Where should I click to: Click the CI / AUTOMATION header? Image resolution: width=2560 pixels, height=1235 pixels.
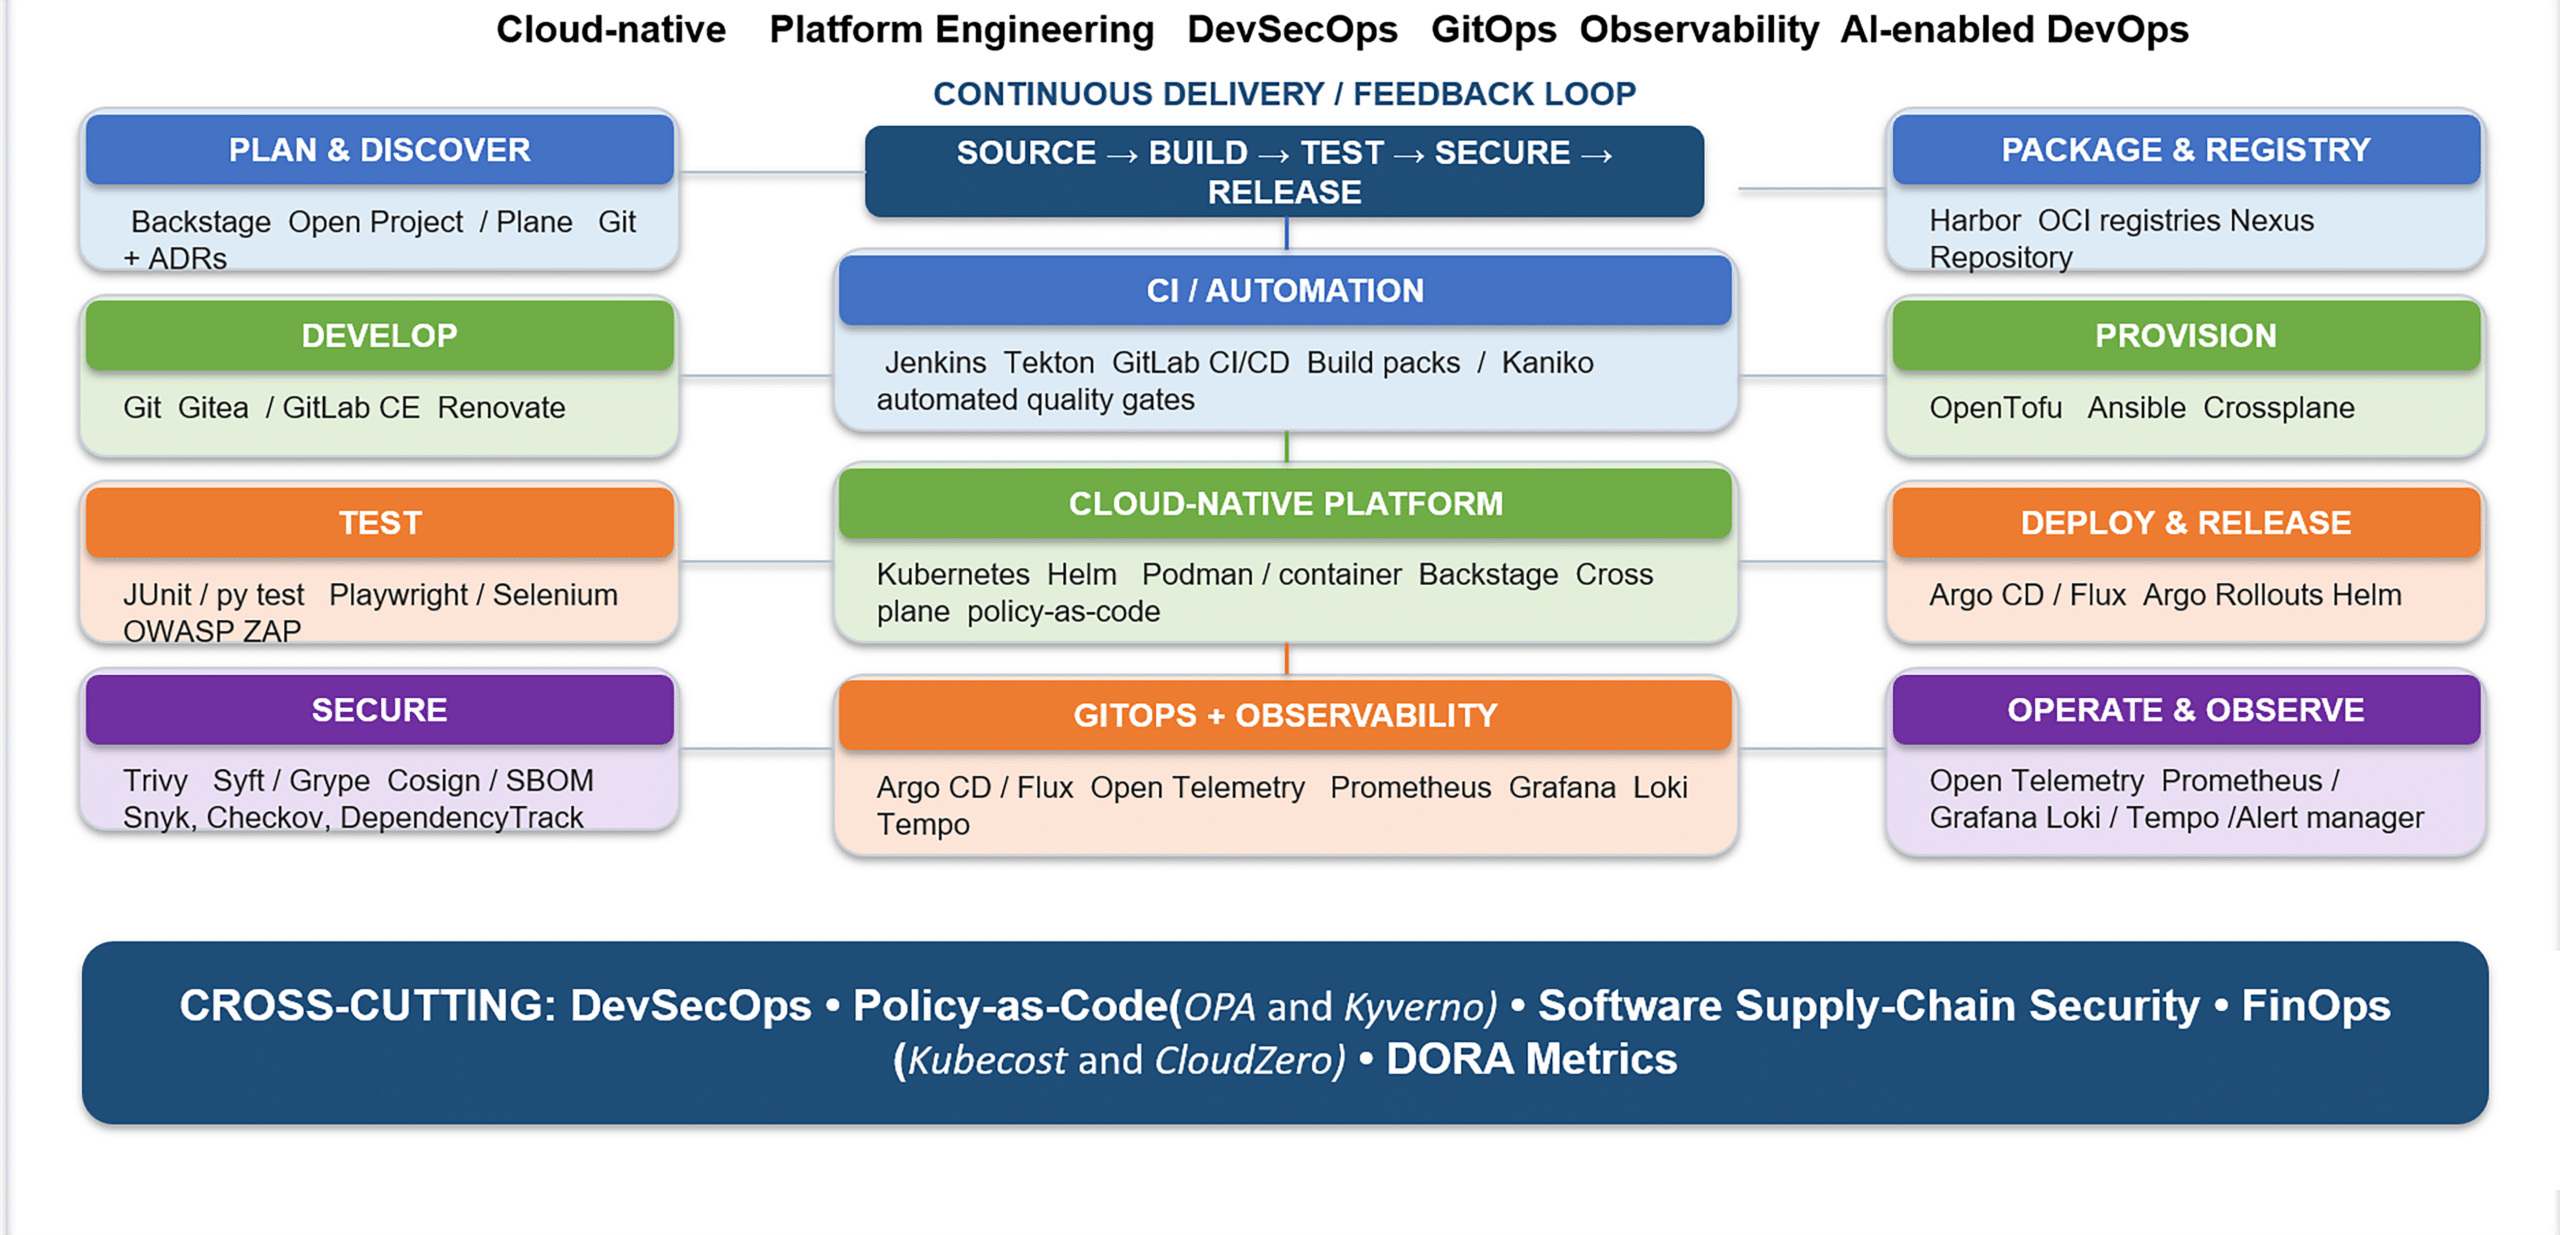coord(1285,291)
